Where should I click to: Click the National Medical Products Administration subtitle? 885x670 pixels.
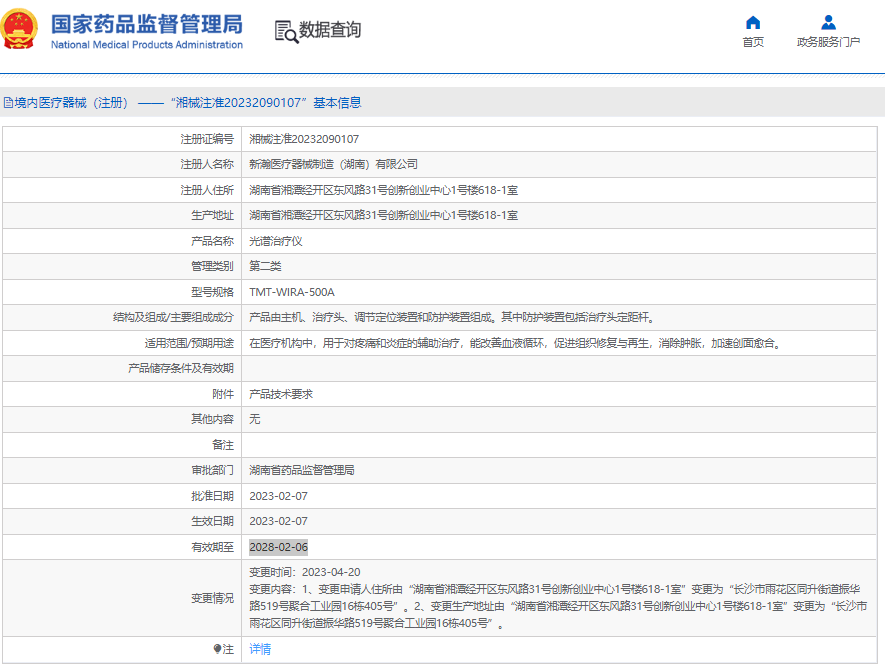(147, 45)
